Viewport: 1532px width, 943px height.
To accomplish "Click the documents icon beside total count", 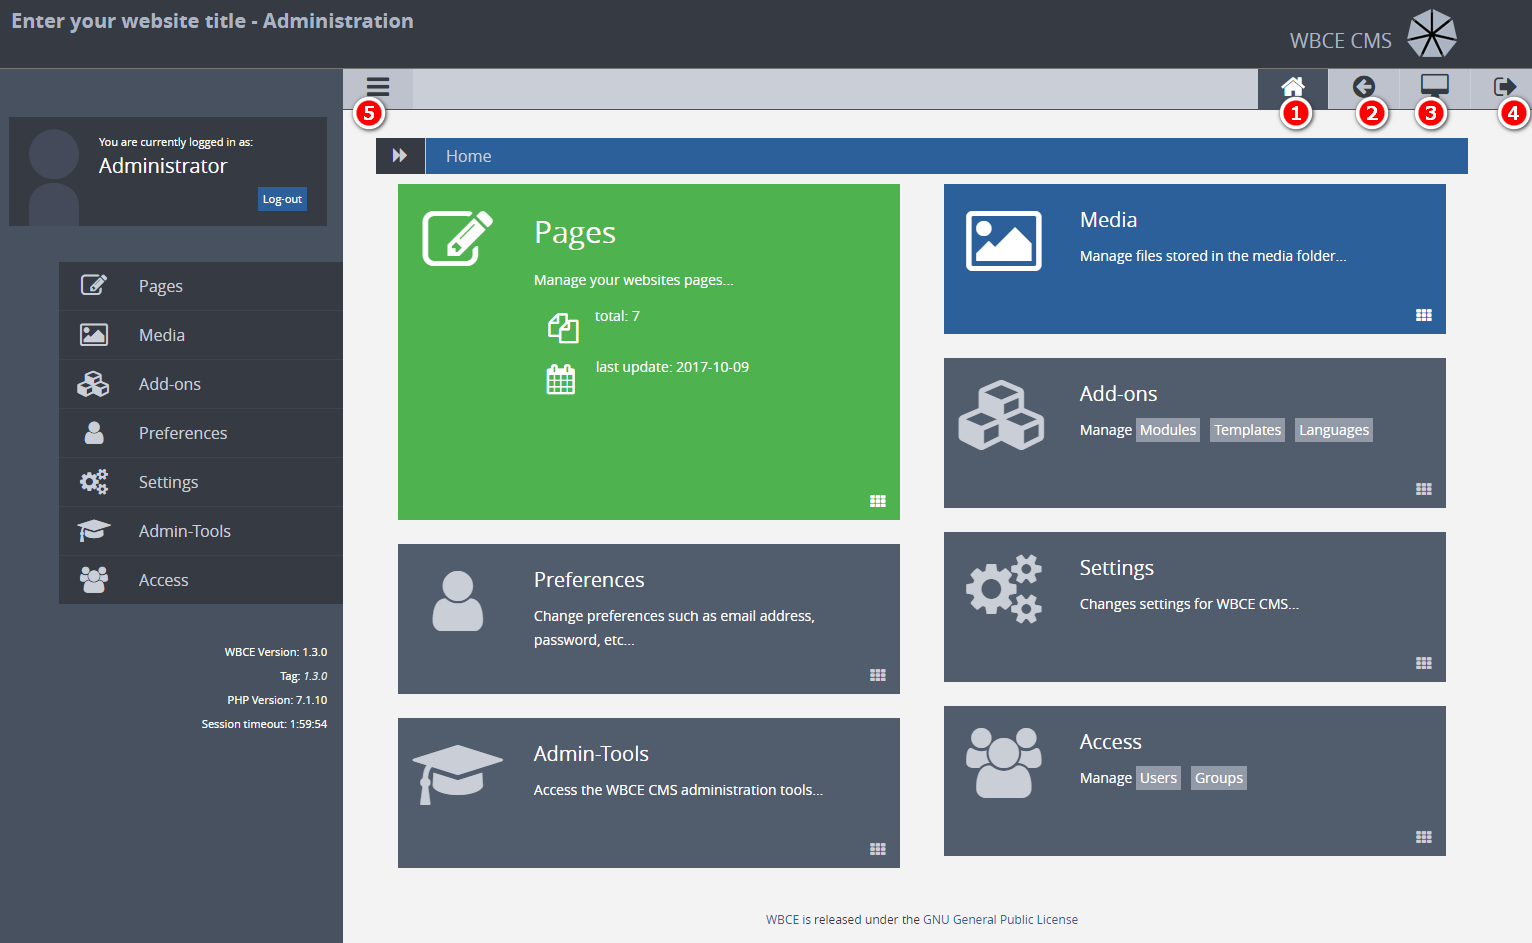I will click(x=563, y=328).
